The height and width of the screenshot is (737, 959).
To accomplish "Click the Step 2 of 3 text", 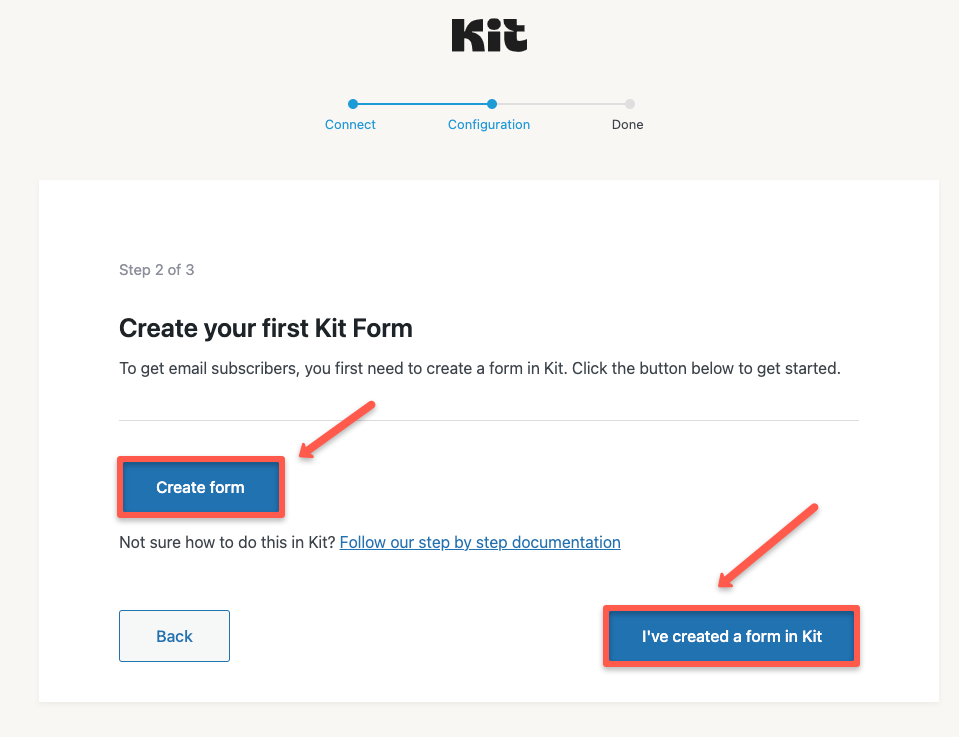I will 156,269.
